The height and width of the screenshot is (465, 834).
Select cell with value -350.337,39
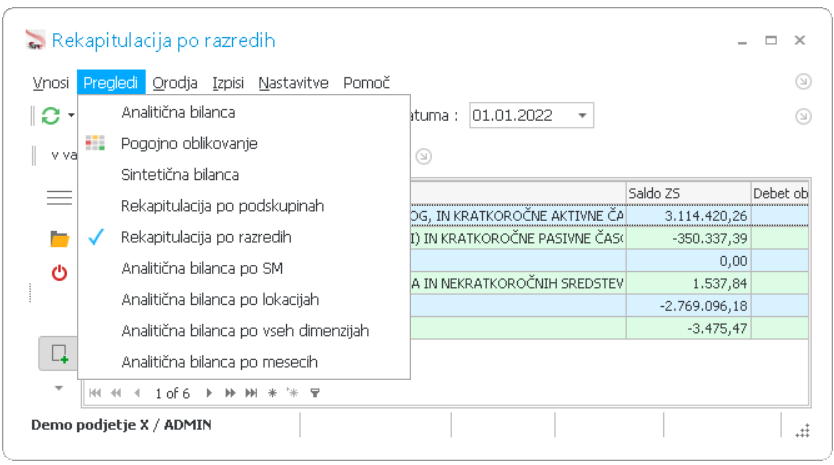pyautogui.click(x=688, y=238)
